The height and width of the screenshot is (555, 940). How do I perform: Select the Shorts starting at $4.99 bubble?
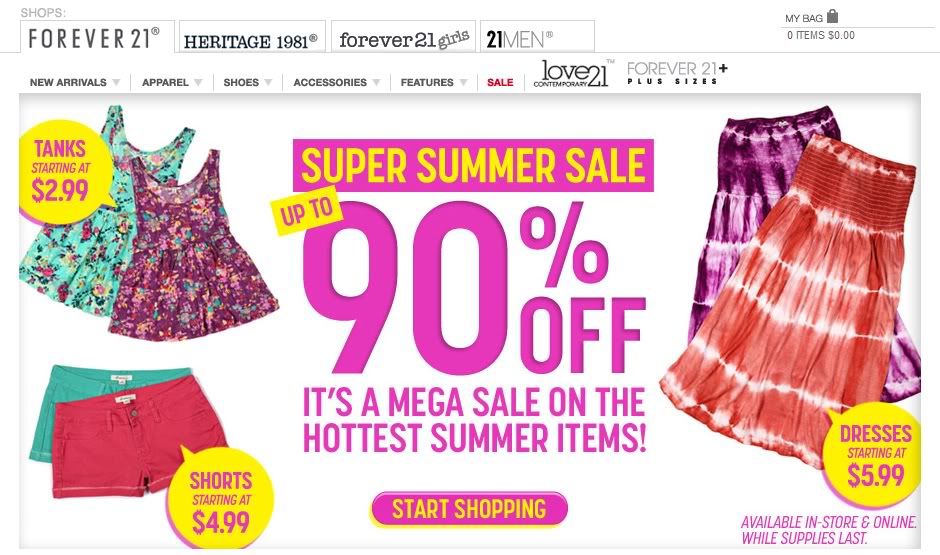tap(219, 499)
